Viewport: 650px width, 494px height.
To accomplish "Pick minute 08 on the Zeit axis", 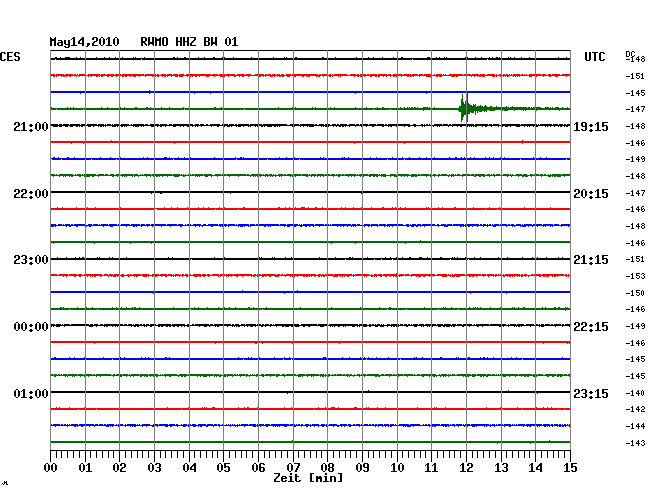I will (327, 467).
